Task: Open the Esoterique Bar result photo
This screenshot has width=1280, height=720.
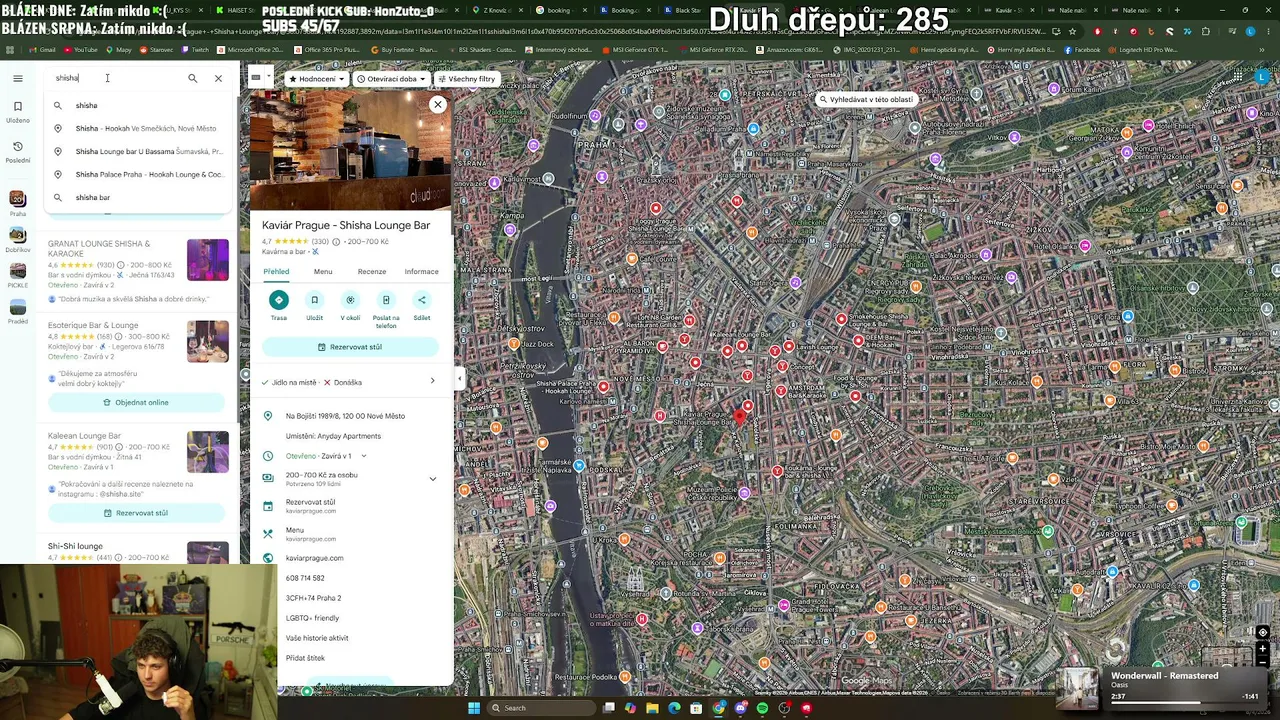Action: [x=208, y=341]
